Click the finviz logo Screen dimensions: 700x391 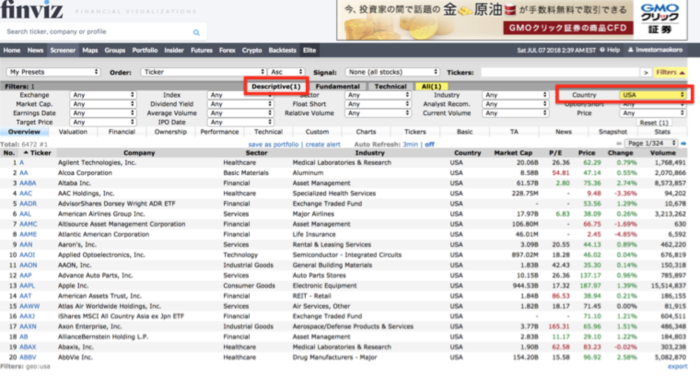pos(32,10)
